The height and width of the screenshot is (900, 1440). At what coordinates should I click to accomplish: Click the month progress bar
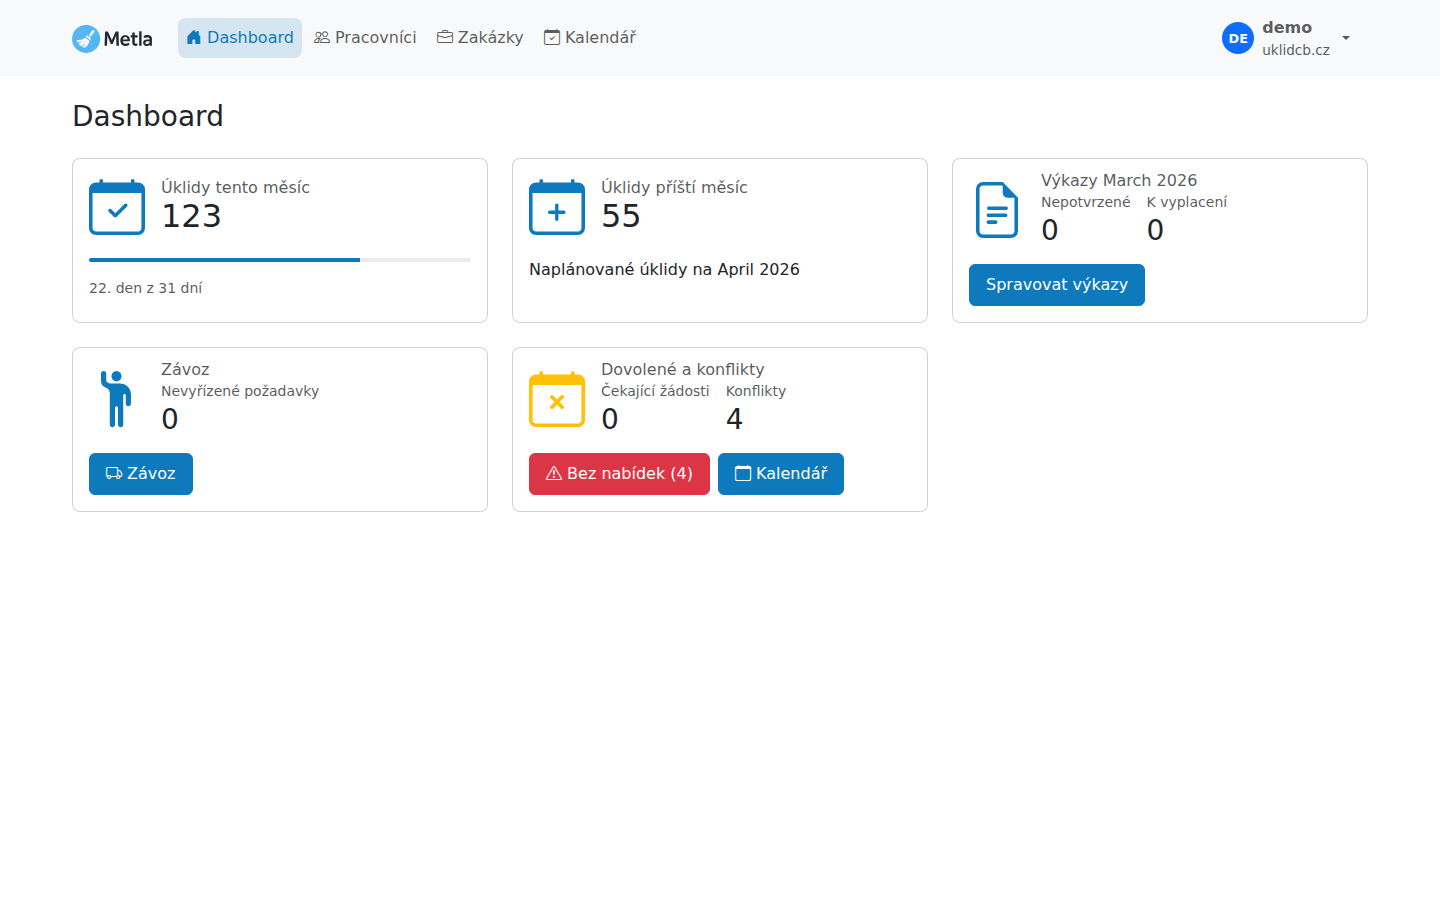coord(280,260)
